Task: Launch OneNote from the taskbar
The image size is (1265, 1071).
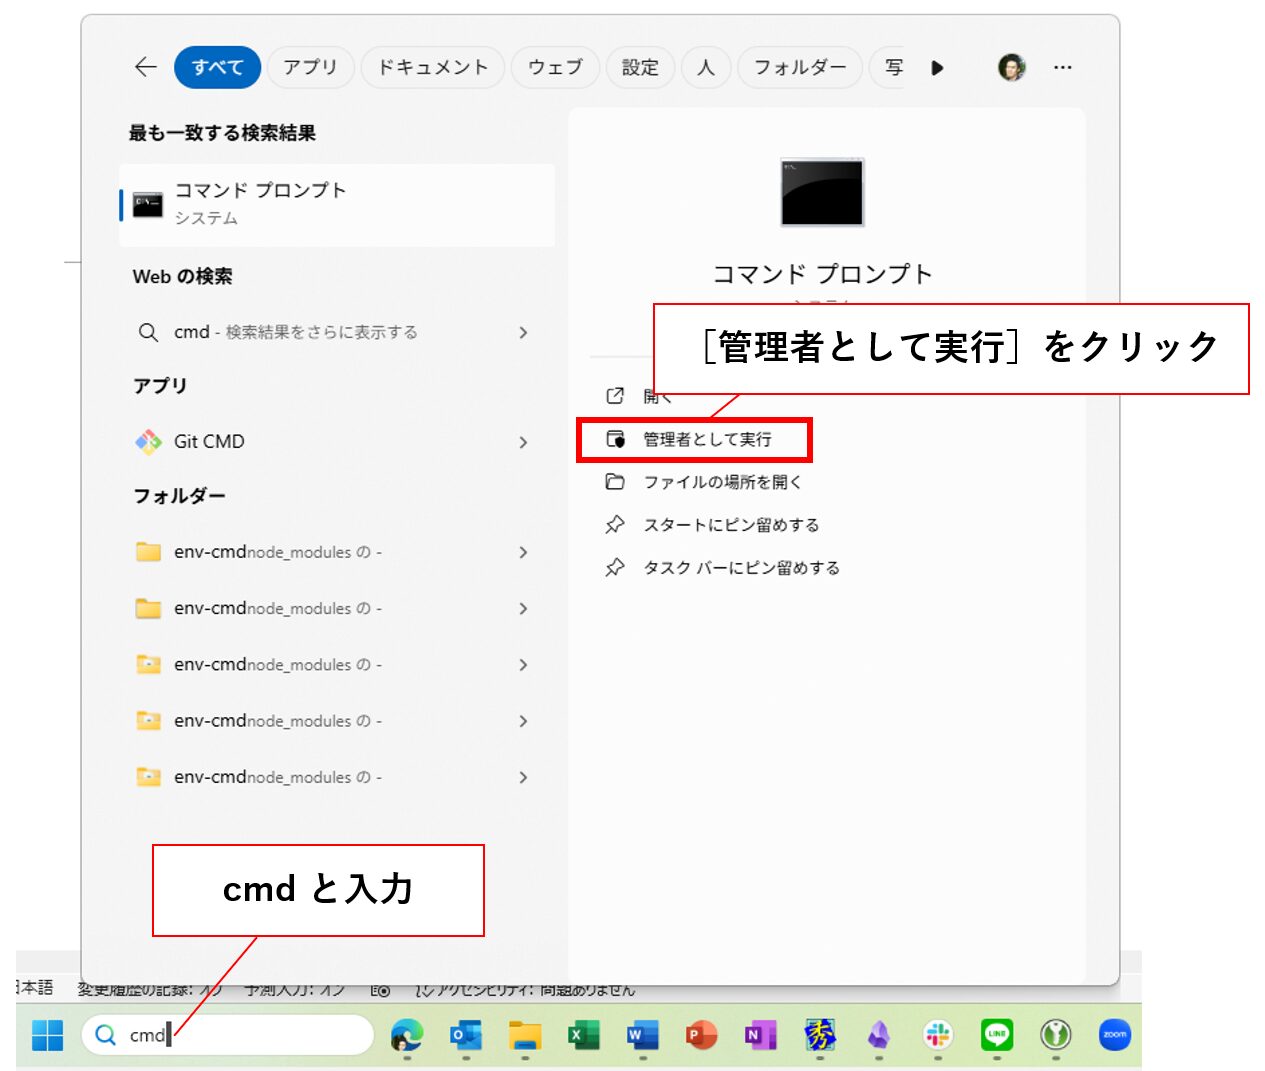Action: tap(760, 1035)
